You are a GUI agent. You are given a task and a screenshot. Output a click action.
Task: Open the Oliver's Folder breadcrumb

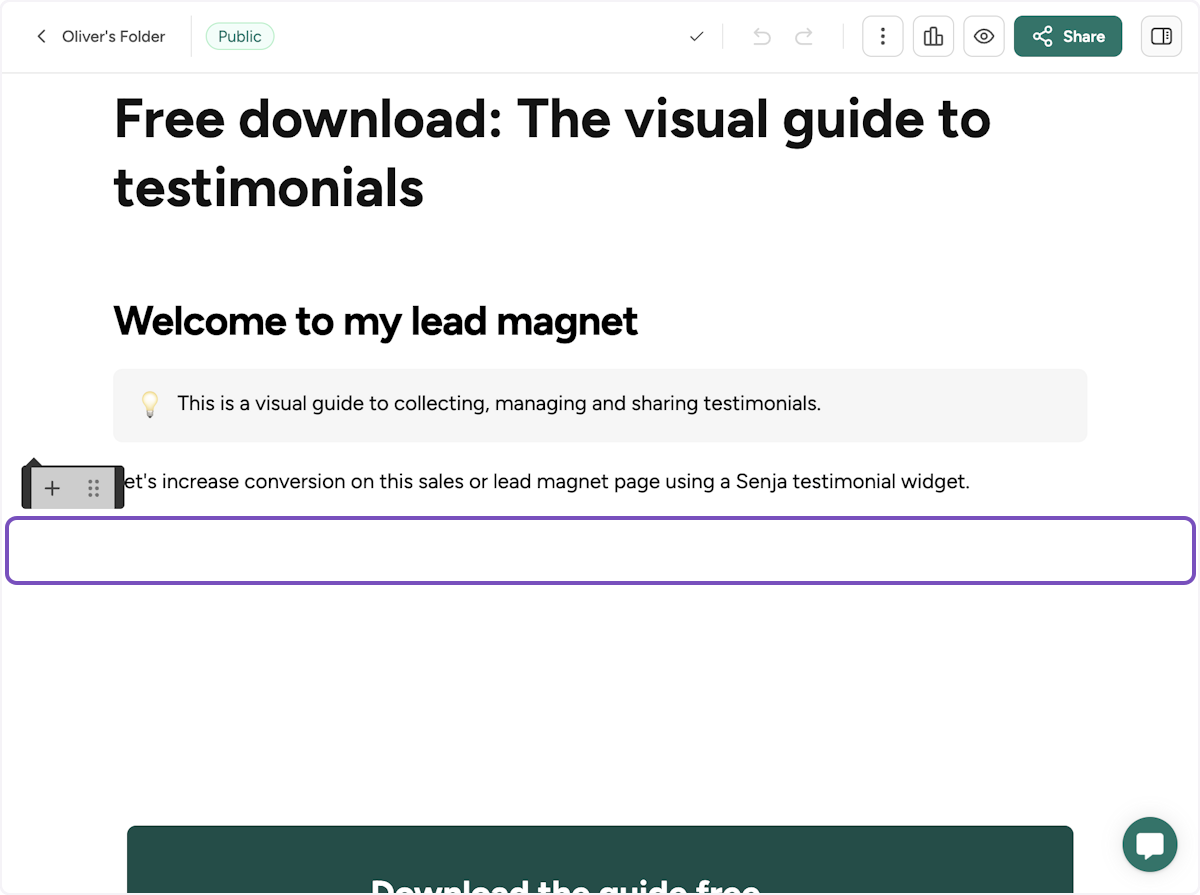pos(113,36)
